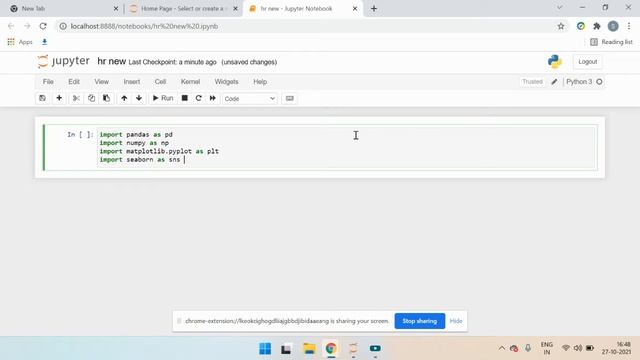640x360 pixels.
Task: Bookmark this page with star icon
Action: [x=561, y=26]
